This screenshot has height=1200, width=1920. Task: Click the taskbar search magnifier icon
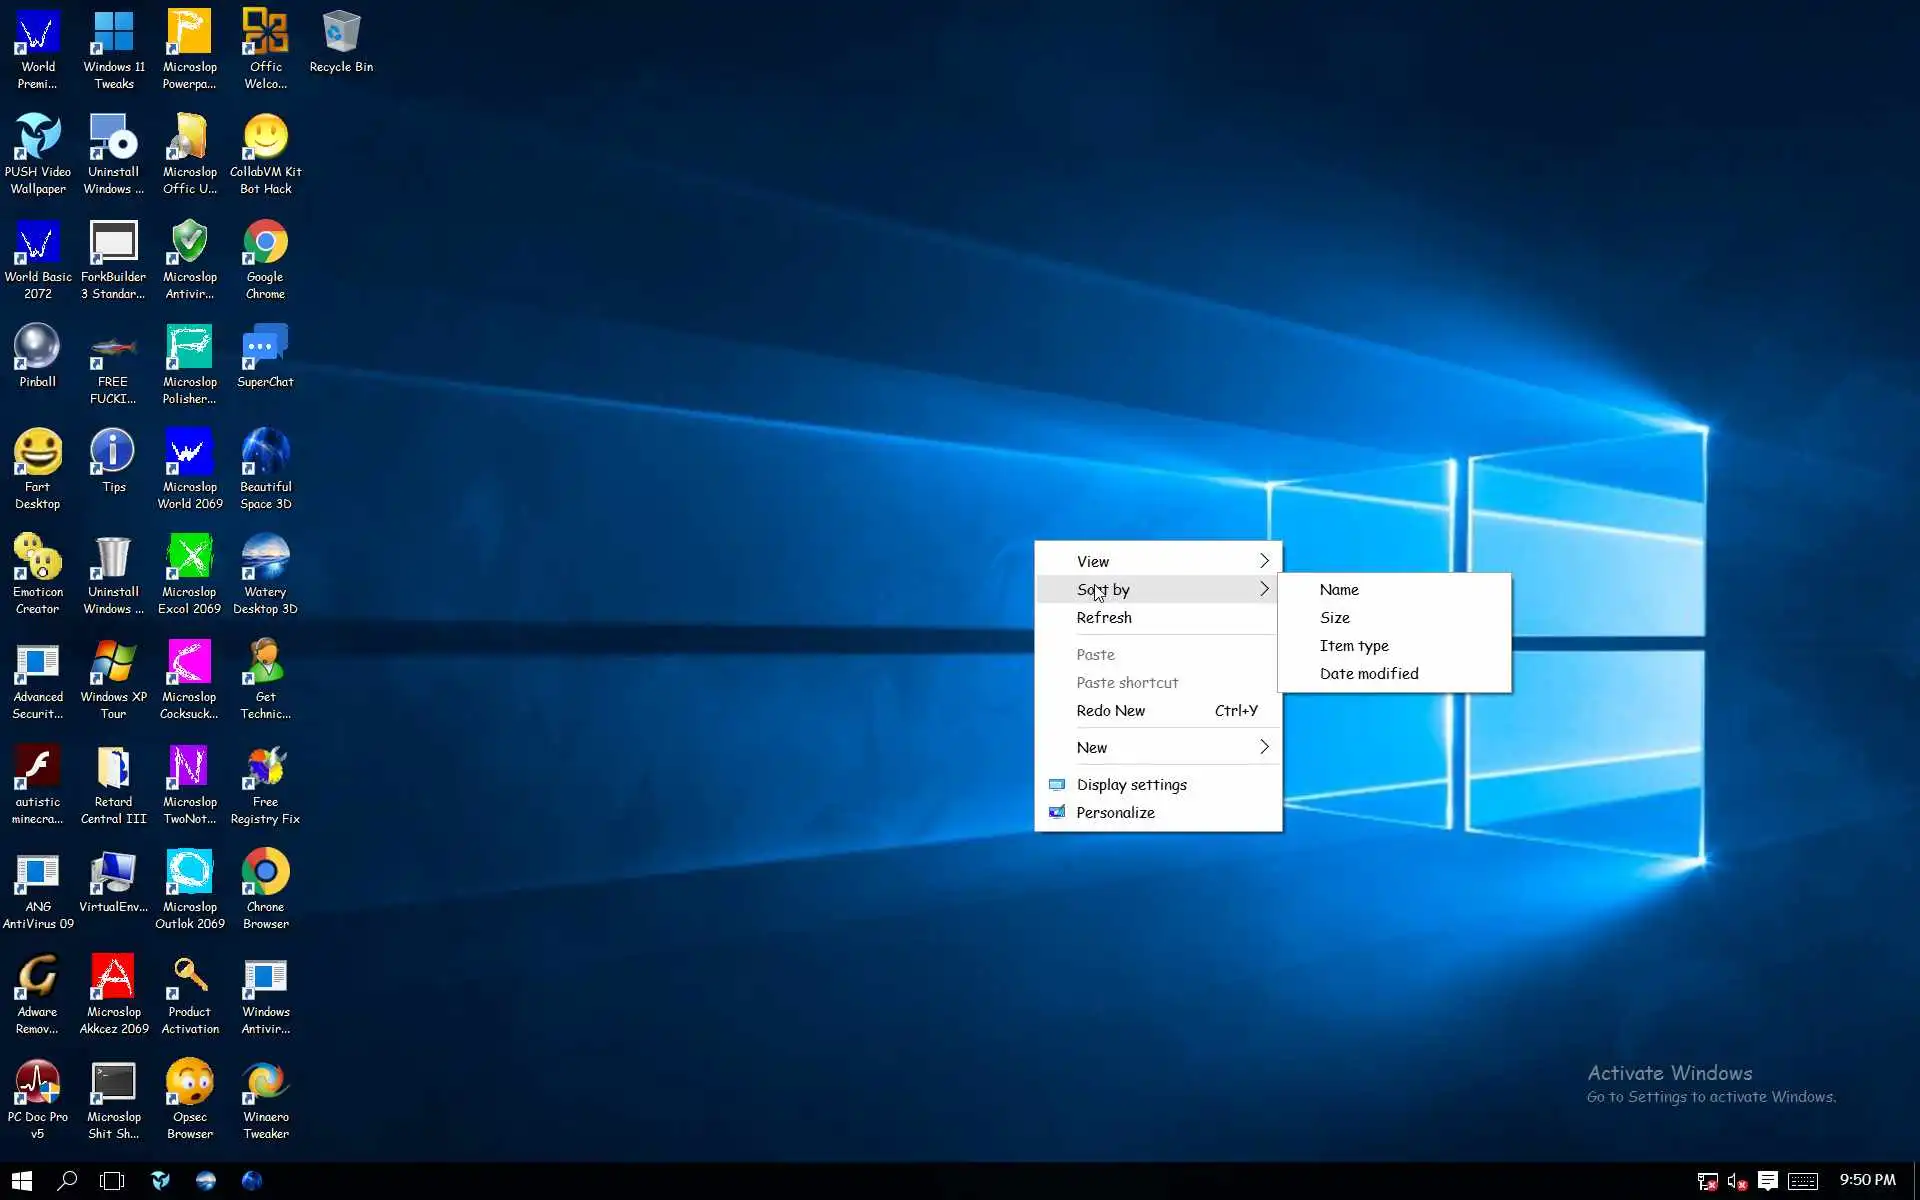(x=67, y=1181)
